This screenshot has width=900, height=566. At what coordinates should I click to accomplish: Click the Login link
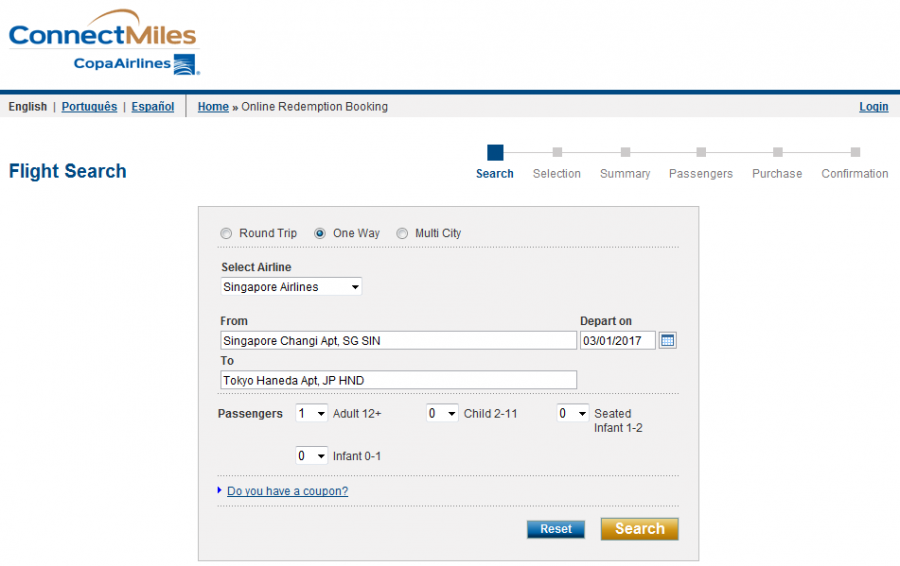pos(874,107)
